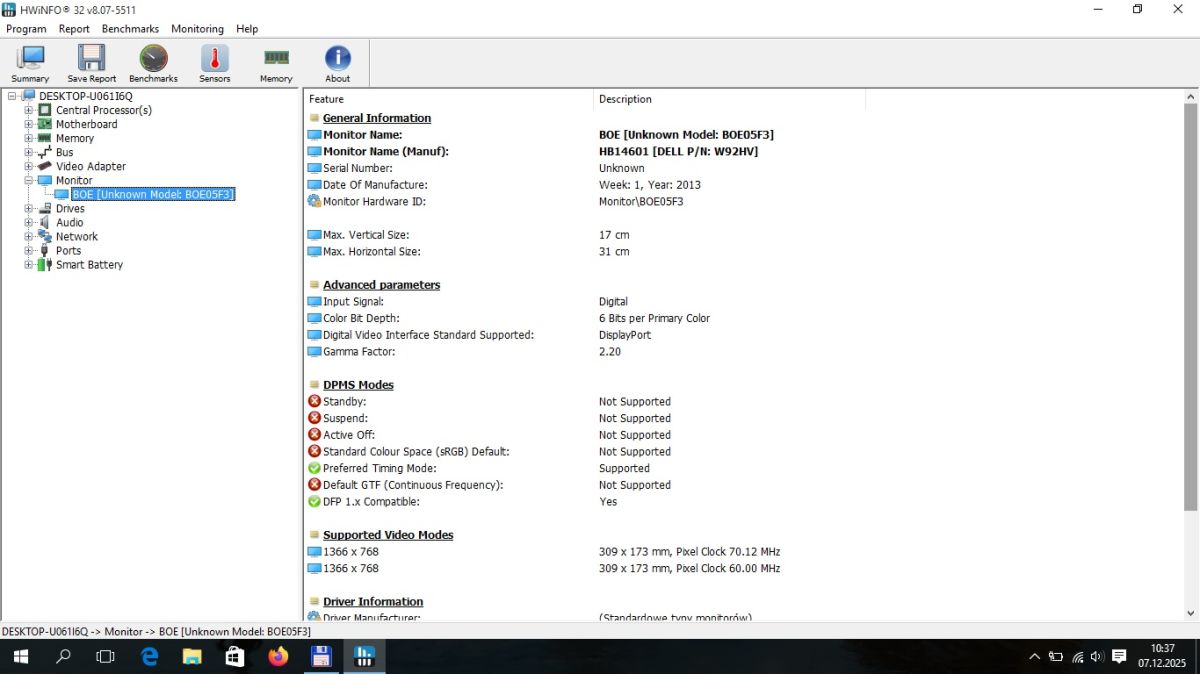Image resolution: width=1200 pixels, height=674 pixels.
Task: Show the About info icon
Action: click(338, 64)
